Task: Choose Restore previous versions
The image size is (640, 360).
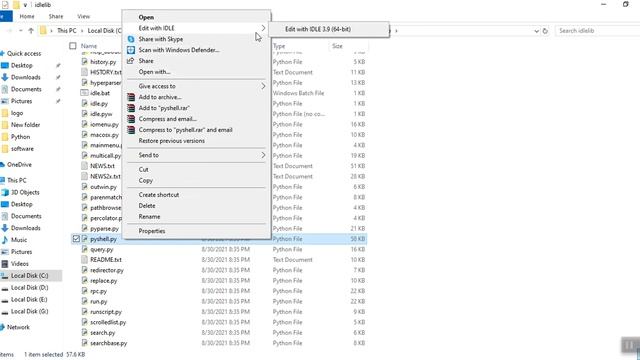Action: click(171, 141)
